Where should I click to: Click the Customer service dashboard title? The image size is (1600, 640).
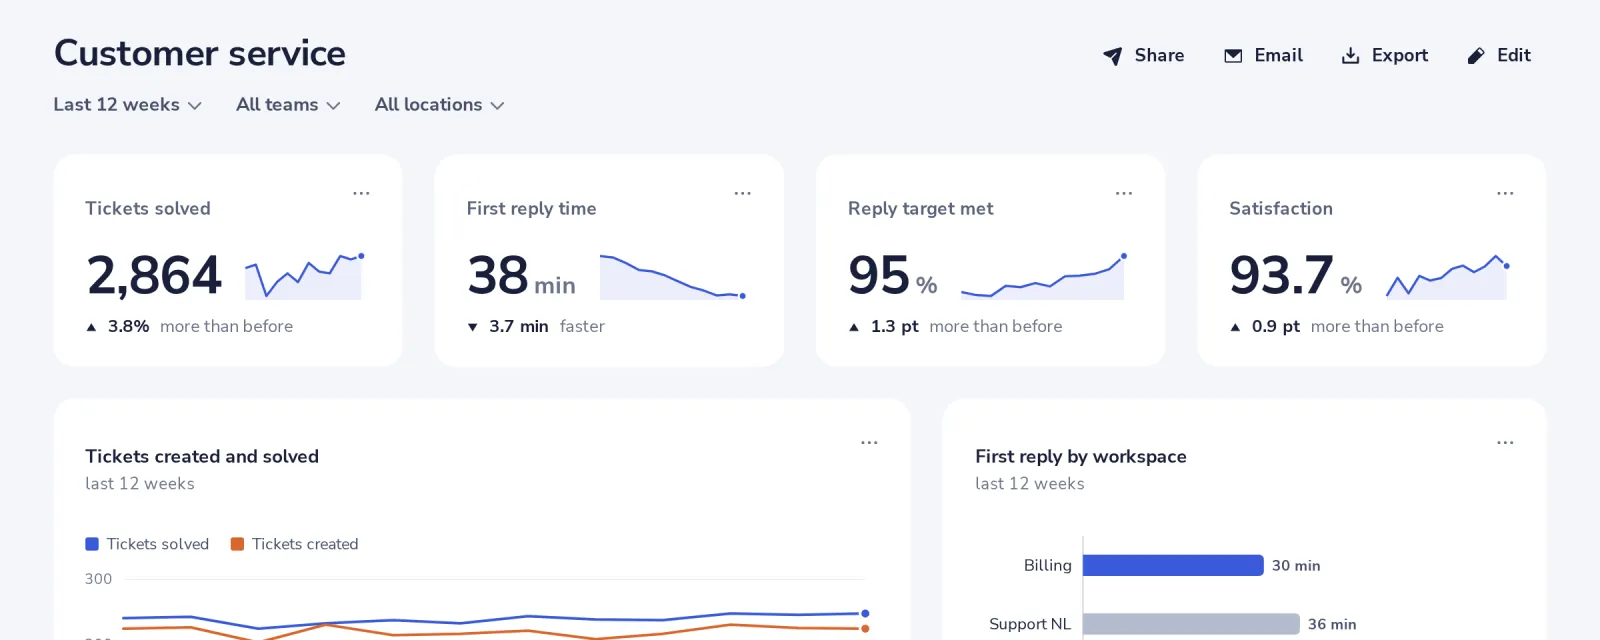pyautogui.click(x=200, y=53)
